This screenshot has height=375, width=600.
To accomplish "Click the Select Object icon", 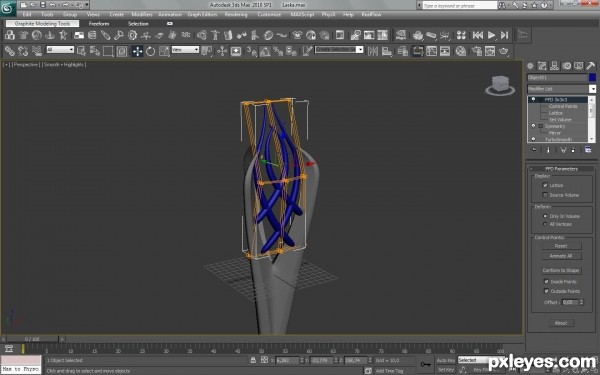I will click(x=81, y=51).
